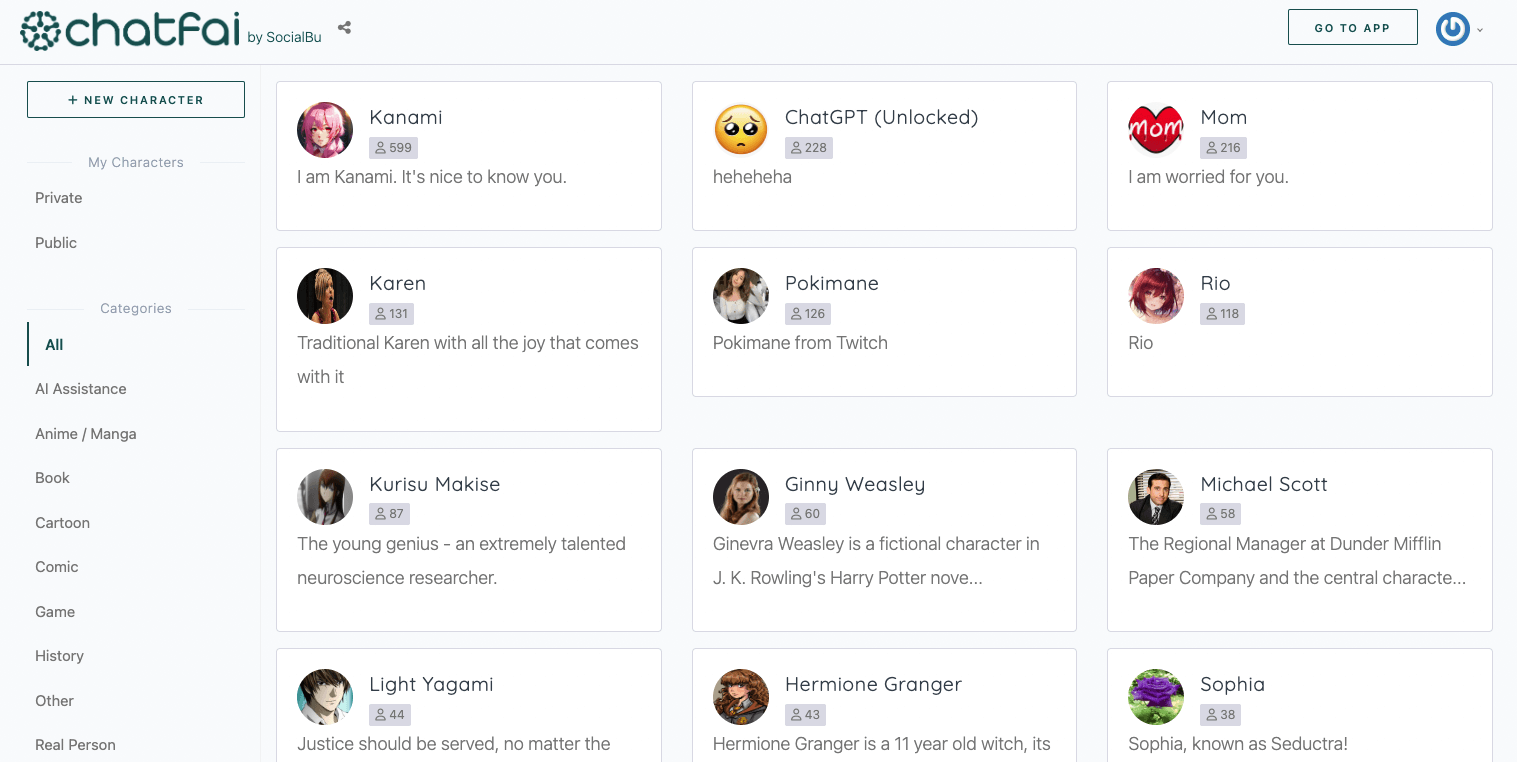Open the Karen character avatar
The image size is (1517, 762).
pyautogui.click(x=325, y=296)
